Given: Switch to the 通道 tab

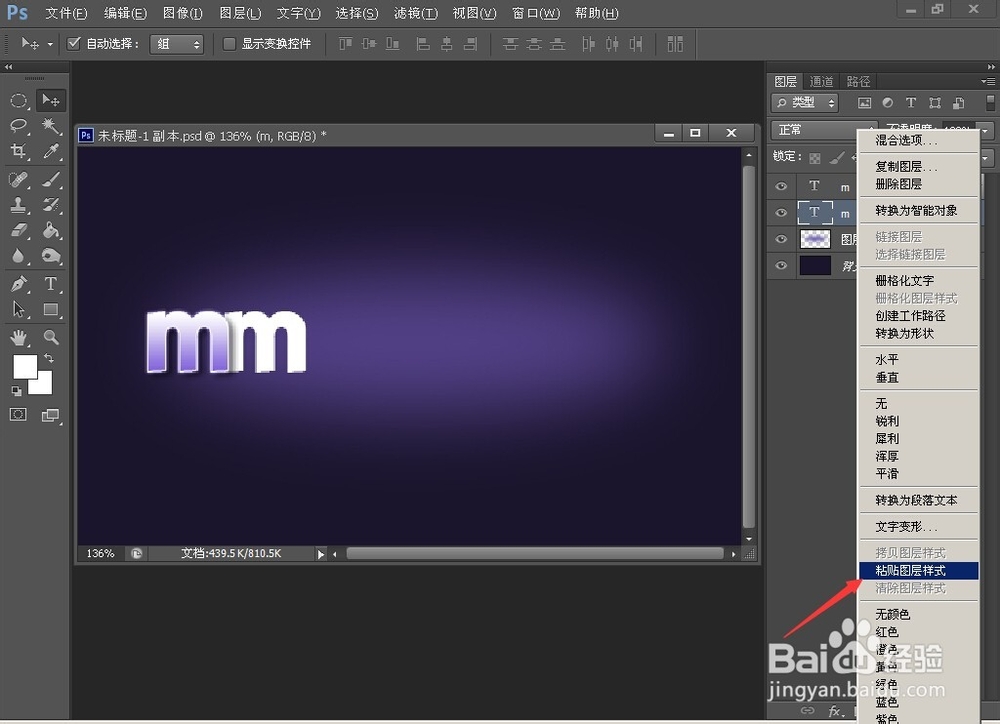Looking at the screenshot, I should pos(821,82).
